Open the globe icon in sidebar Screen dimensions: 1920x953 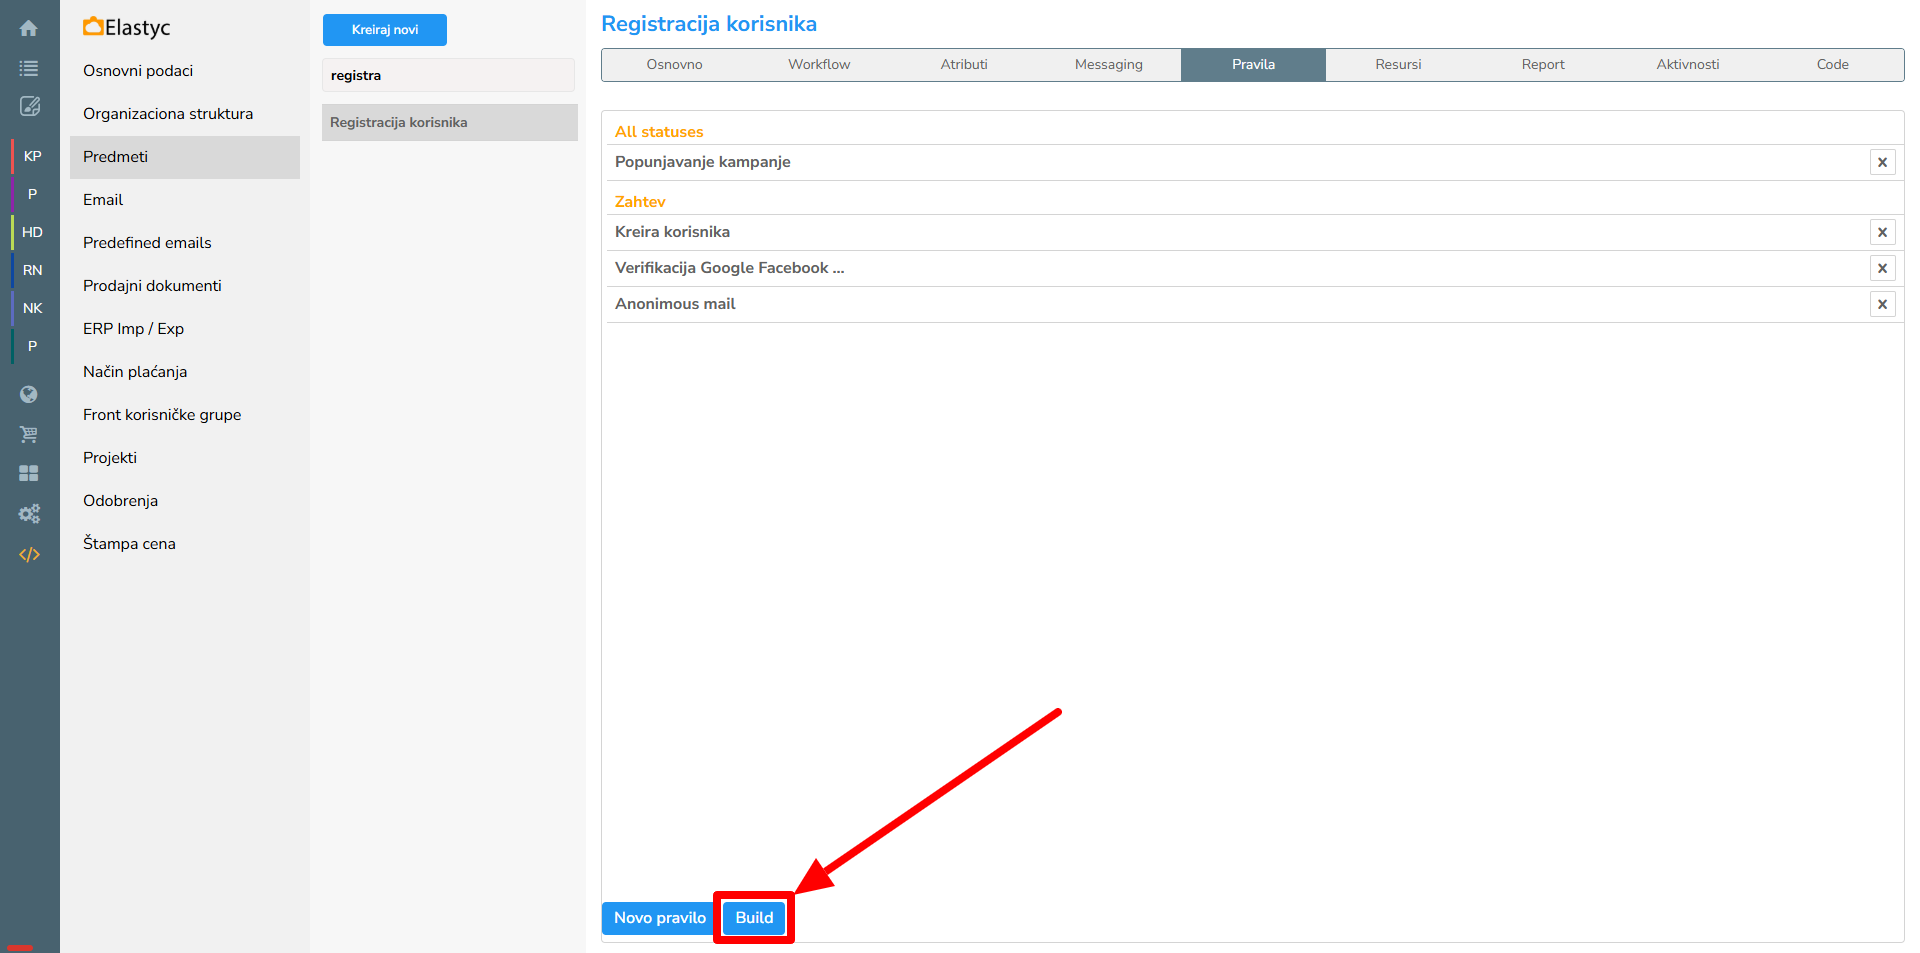click(x=29, y=394)
